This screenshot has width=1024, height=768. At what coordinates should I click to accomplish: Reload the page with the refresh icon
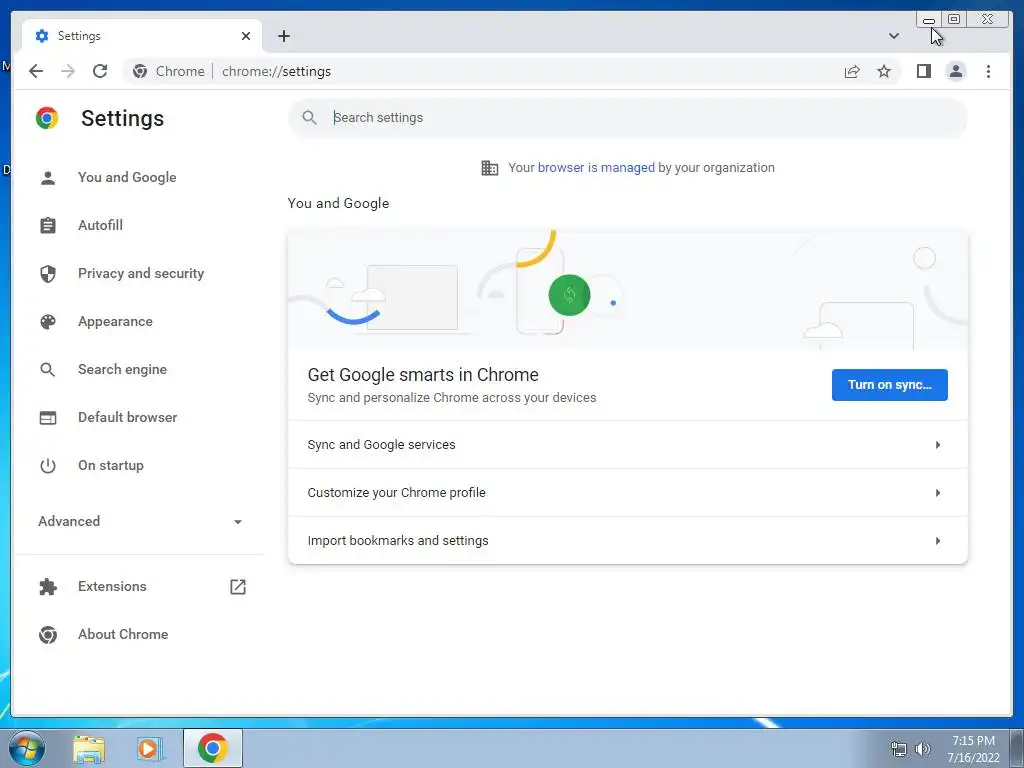[100, 71]
